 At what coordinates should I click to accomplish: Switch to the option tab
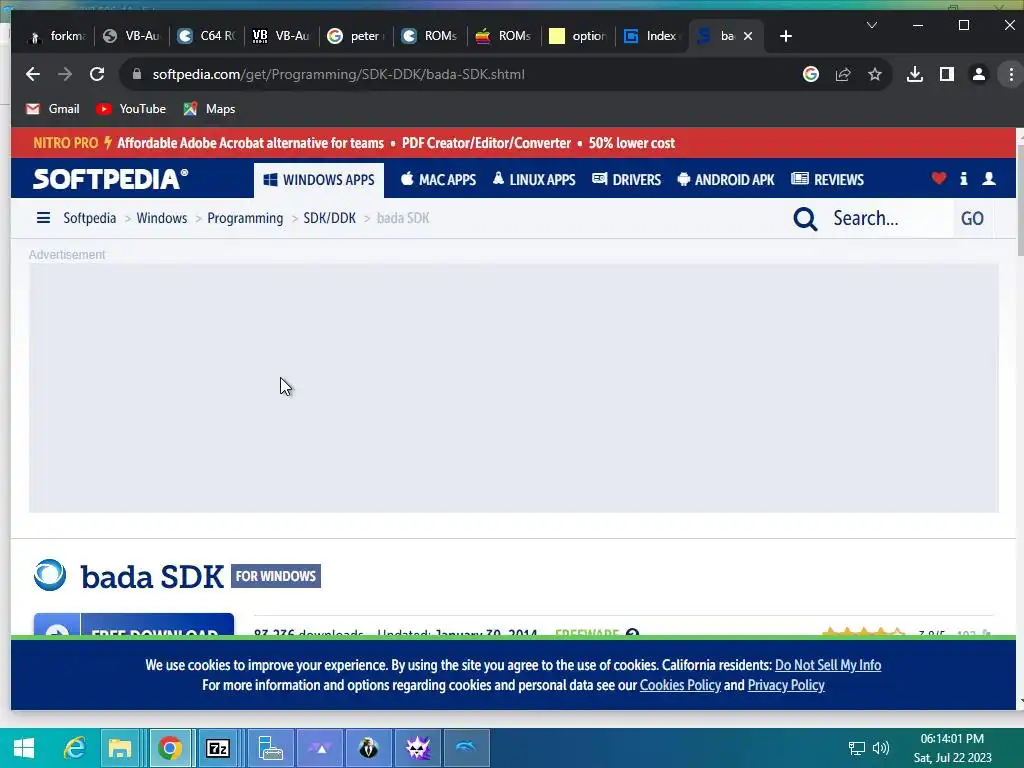(577, 36)
